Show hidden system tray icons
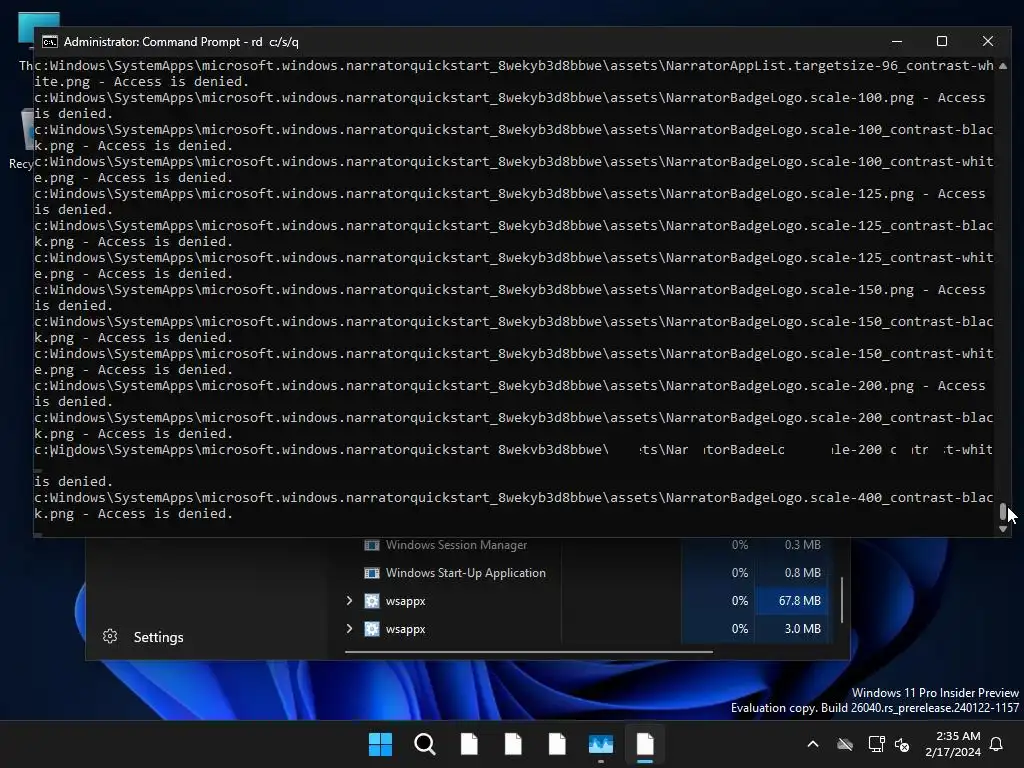1024x768 pixels. 813,744
